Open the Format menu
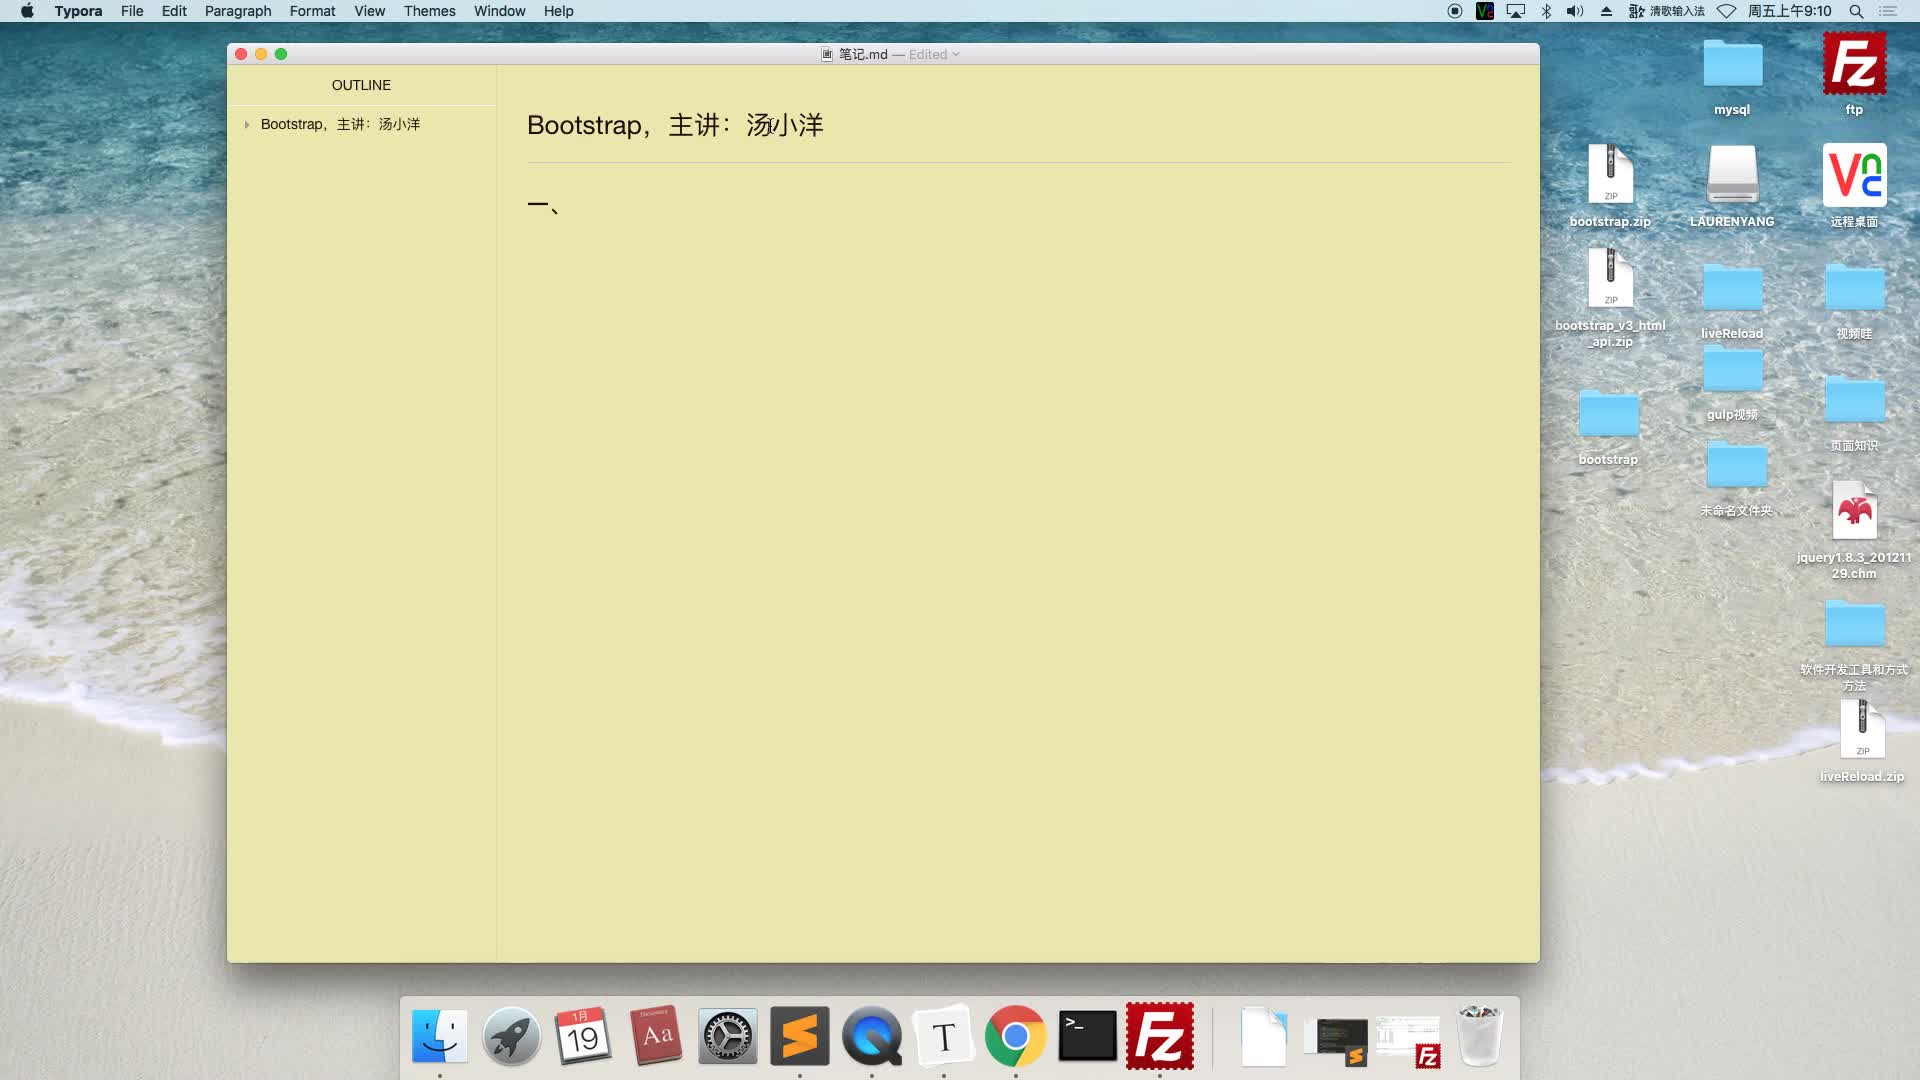1920x1080 pixels. (312, 11)
